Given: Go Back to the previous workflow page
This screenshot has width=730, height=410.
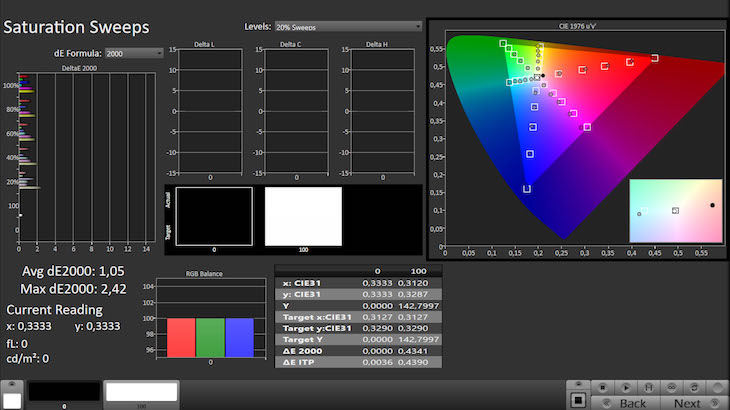Looking at the screenshot, I should coord(632,403).
